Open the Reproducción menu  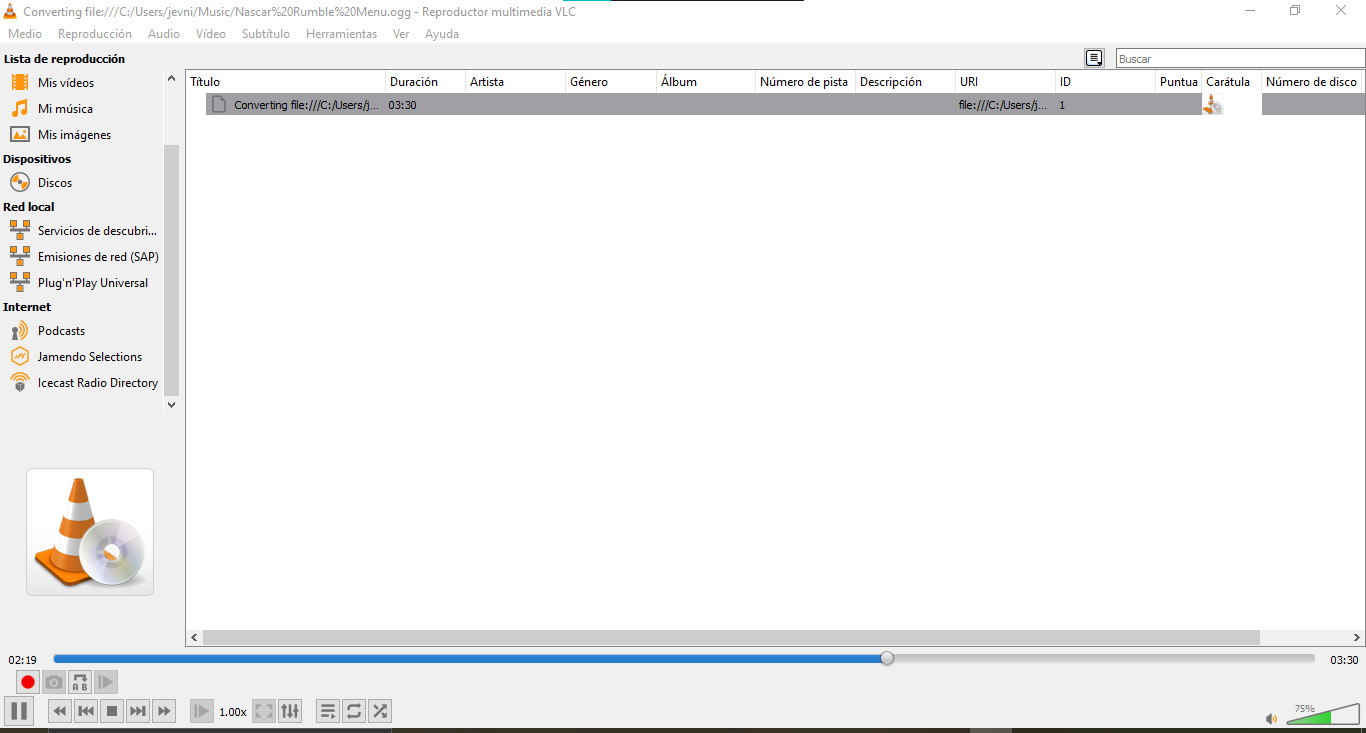point(95,34)
